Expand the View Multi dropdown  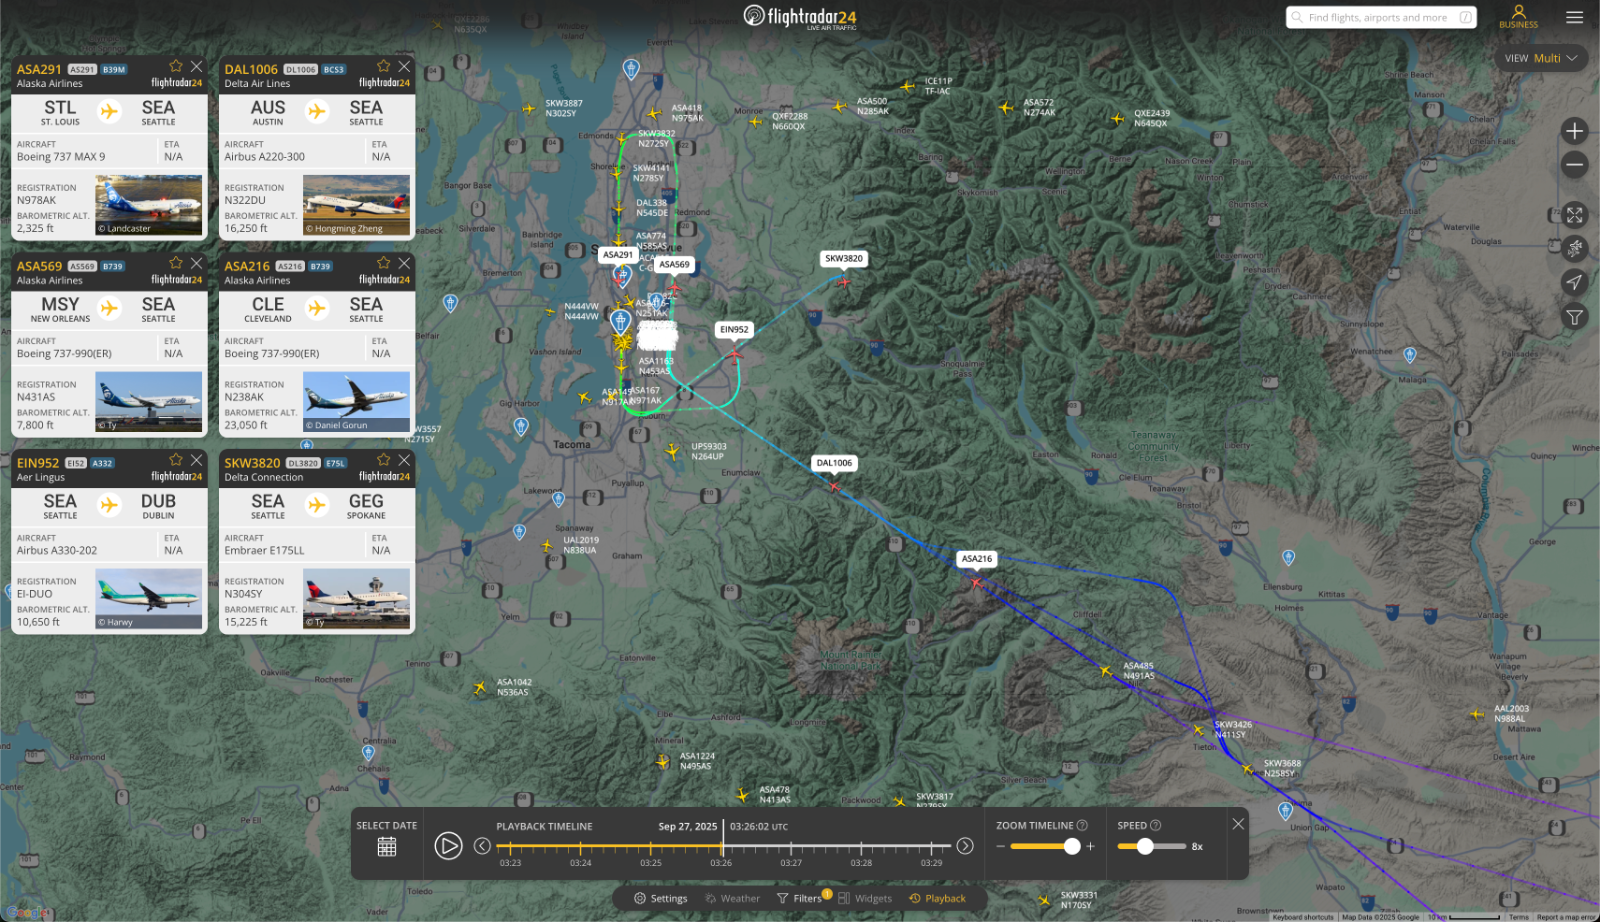[1541, 58]
